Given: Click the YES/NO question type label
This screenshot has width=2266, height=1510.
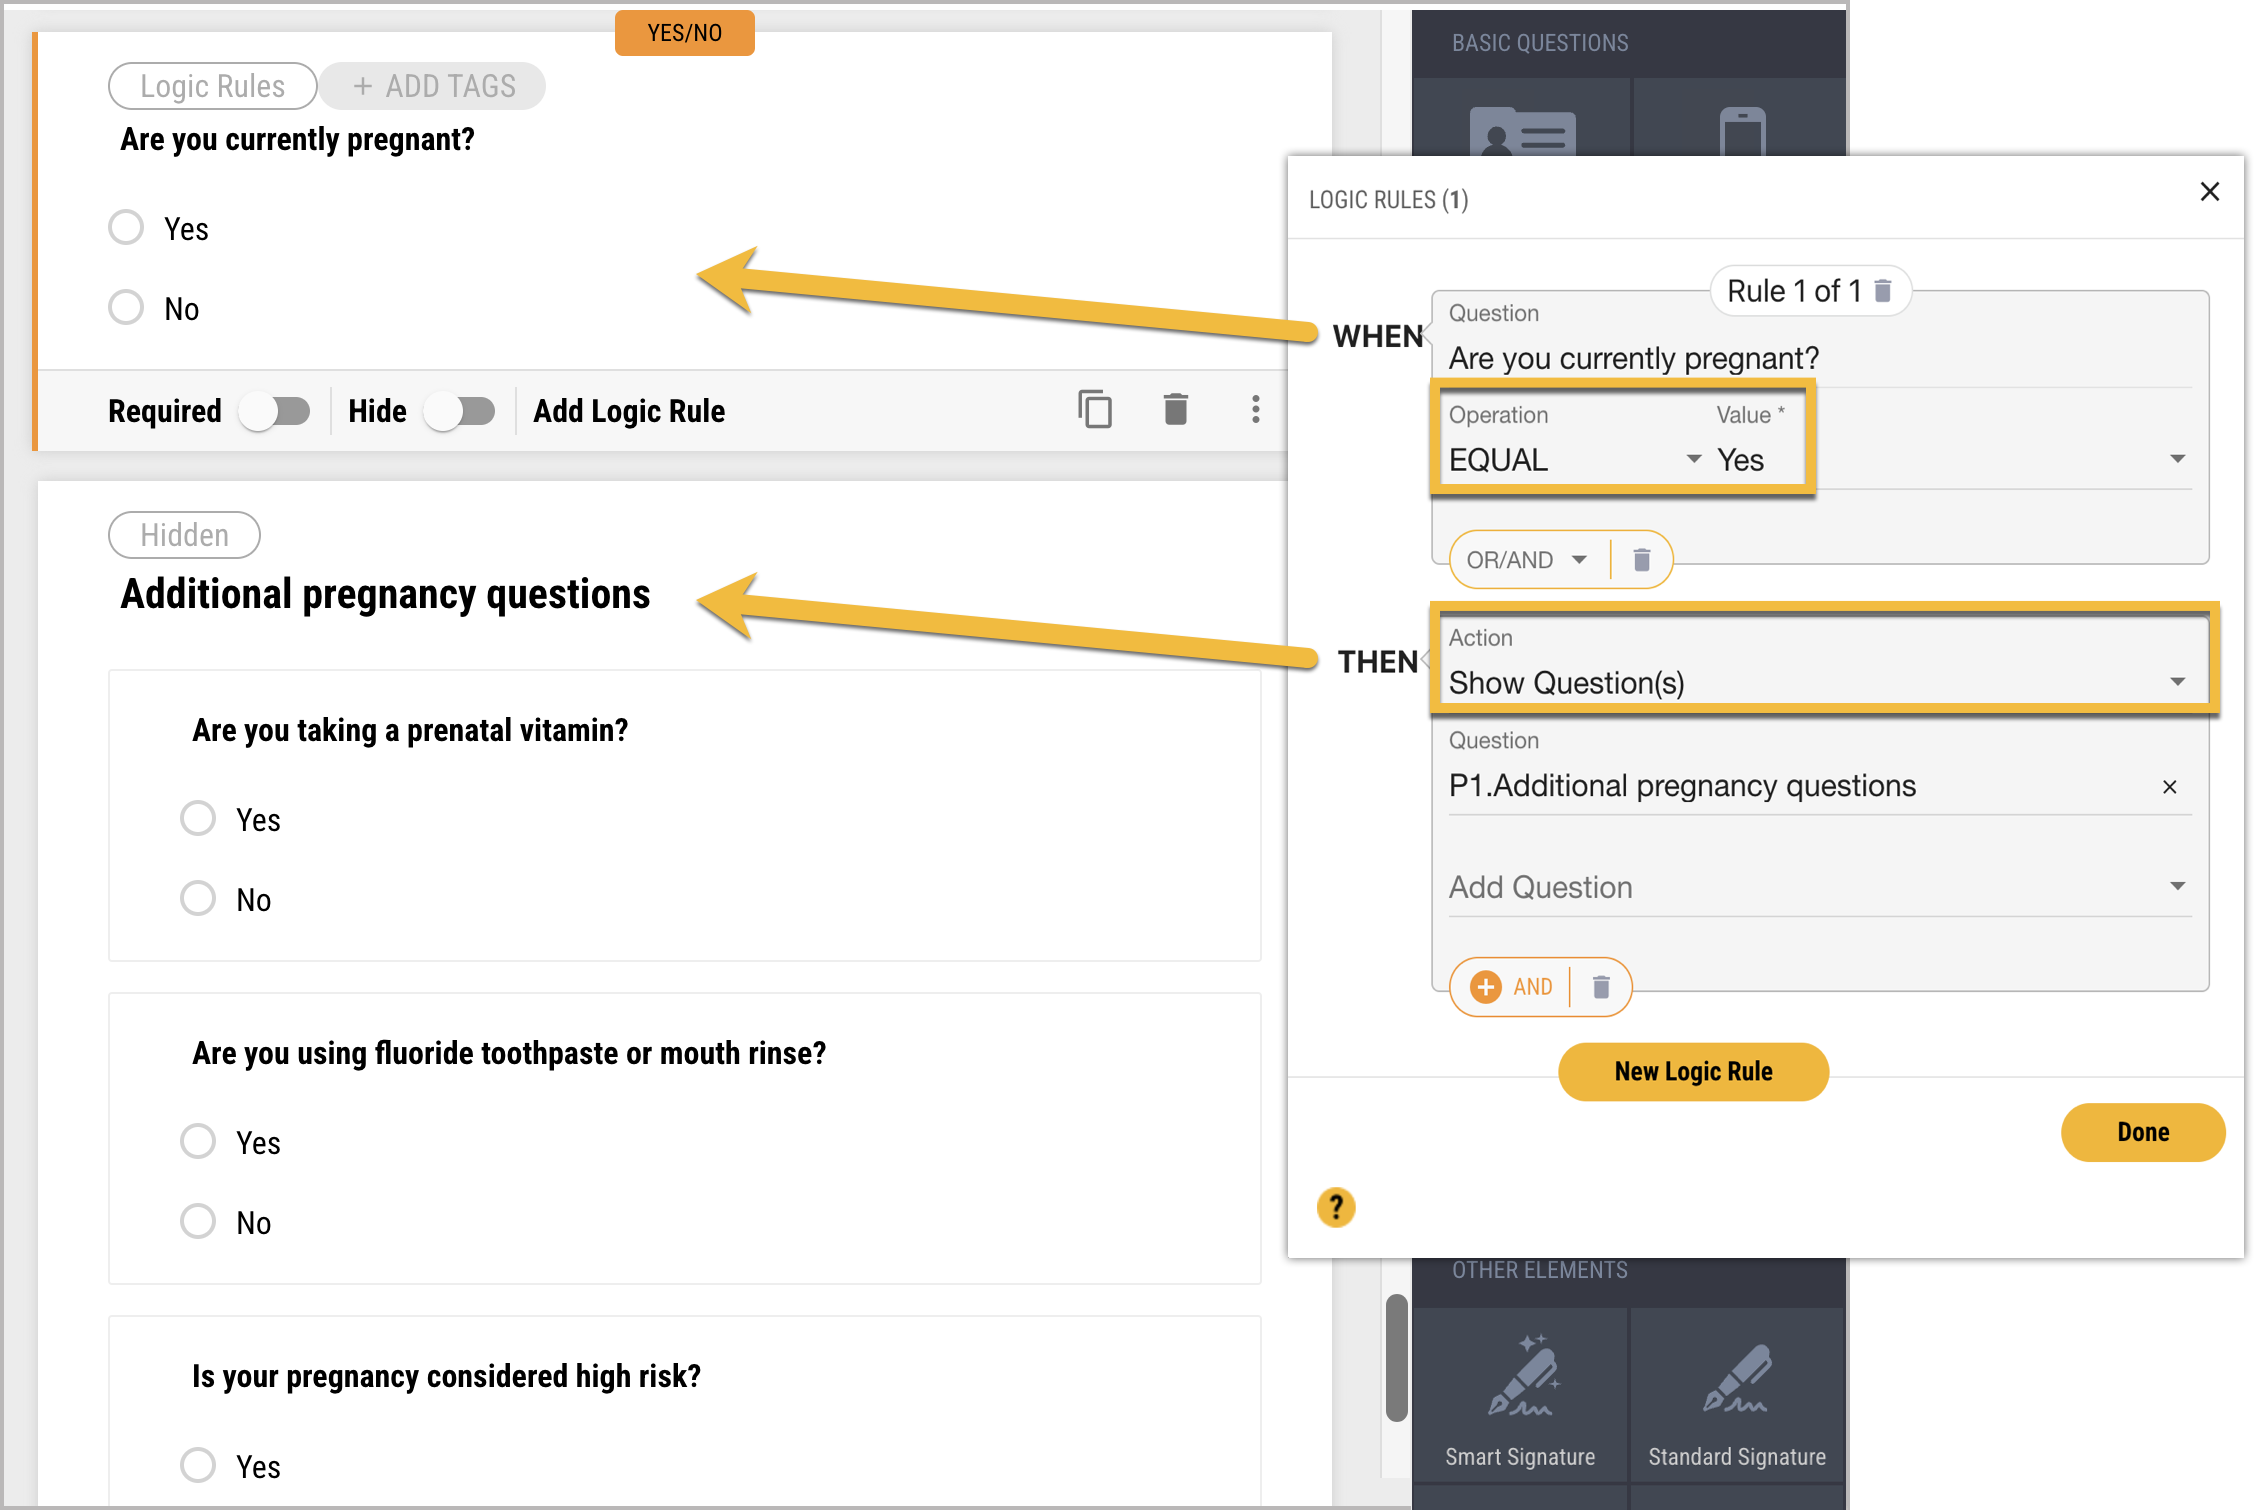Looking at the screenshot, I should (x=685, y=33).
